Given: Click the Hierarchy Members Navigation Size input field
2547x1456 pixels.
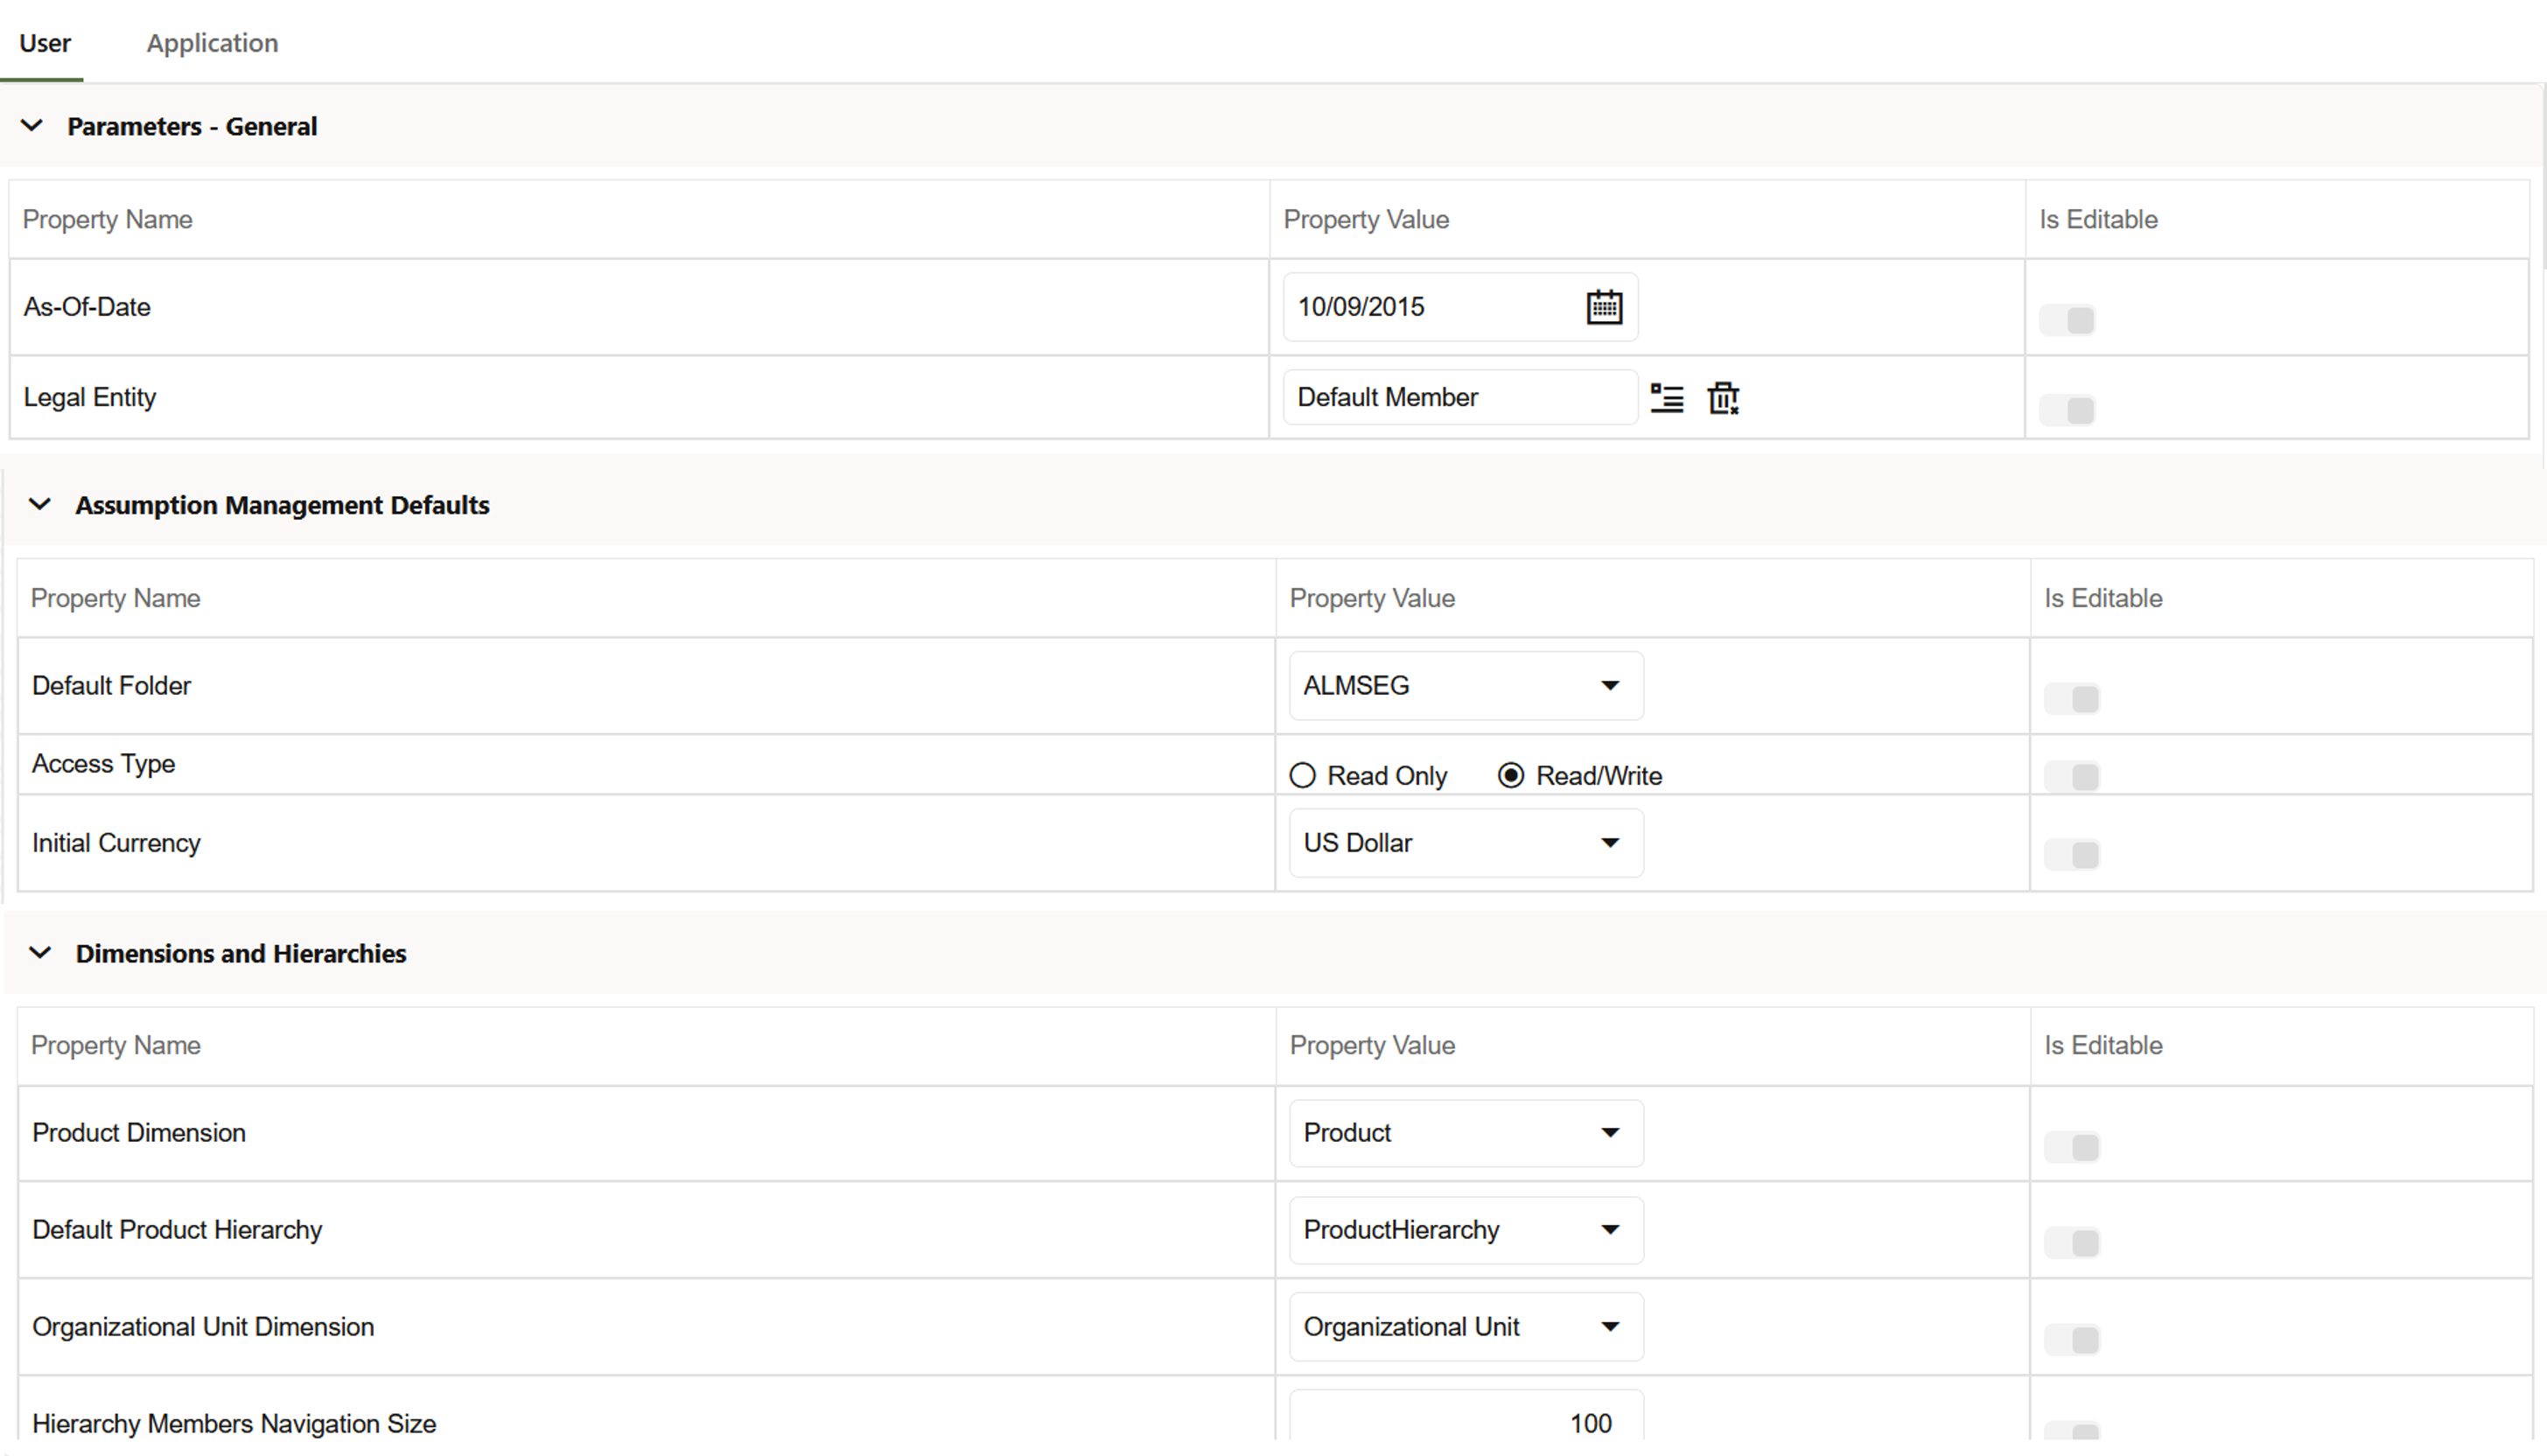Looking at the screenshot, I should click(1459, 1423).
